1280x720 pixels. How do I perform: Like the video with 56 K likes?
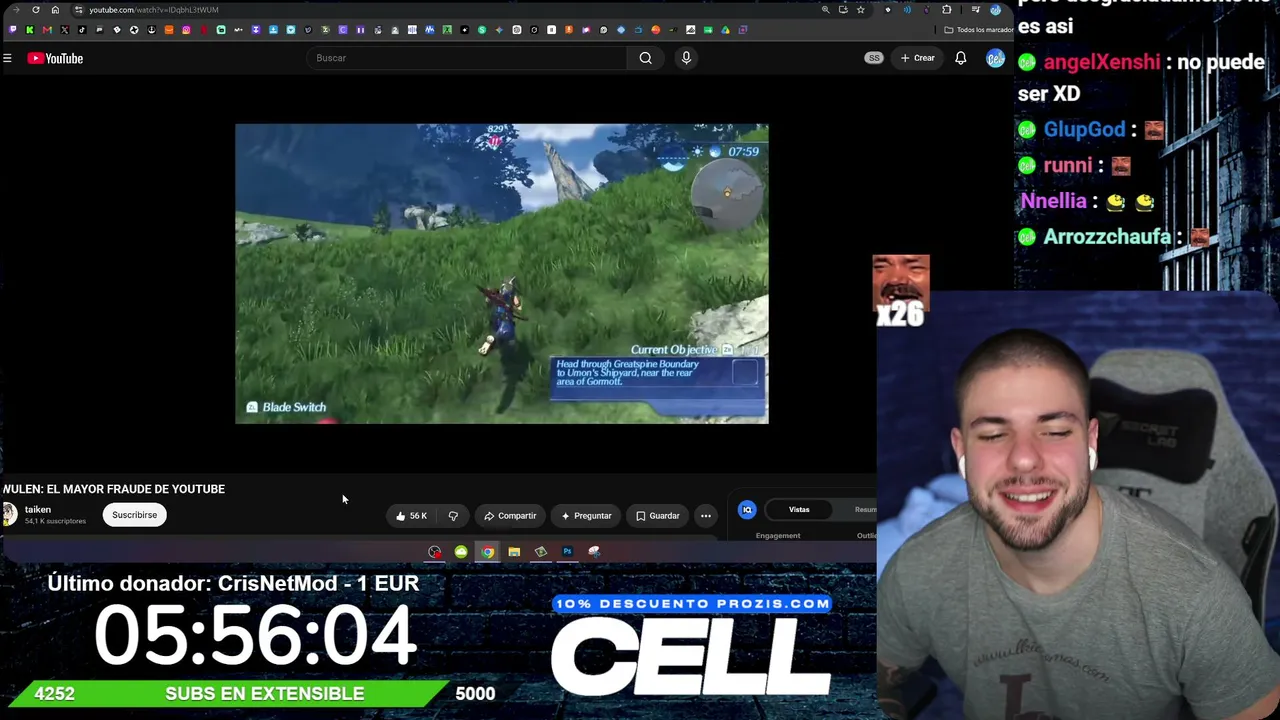(x=411, y=516)
